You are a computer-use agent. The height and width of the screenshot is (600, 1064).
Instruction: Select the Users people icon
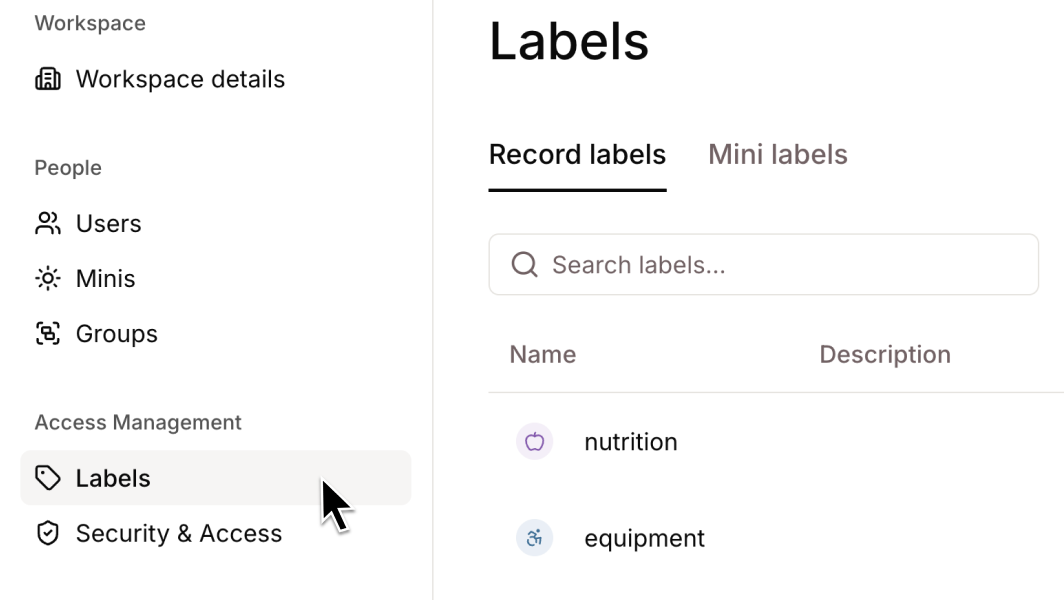point(47,223)
